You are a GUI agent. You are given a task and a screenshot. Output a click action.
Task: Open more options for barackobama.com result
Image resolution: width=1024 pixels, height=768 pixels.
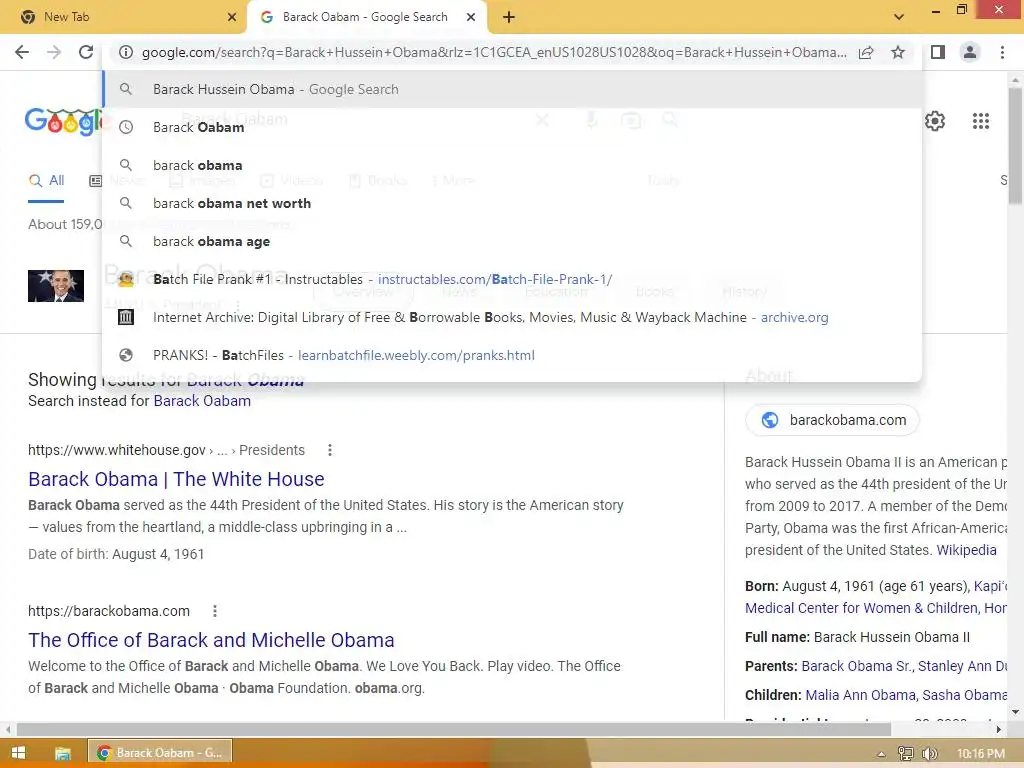[x=215, y=611]
